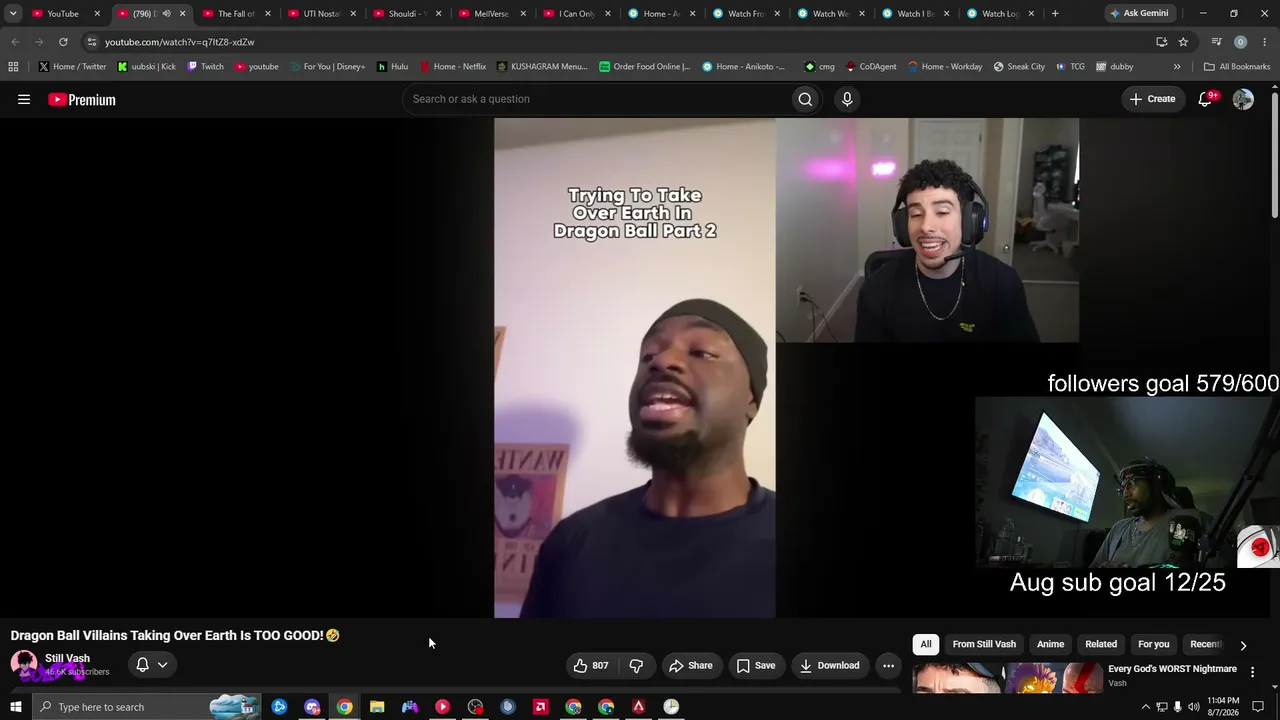Image resolution: width=1280 pixels, height=720 pixels.
Task: Show more filter chips with the arrow
Action: [1243, 645]
